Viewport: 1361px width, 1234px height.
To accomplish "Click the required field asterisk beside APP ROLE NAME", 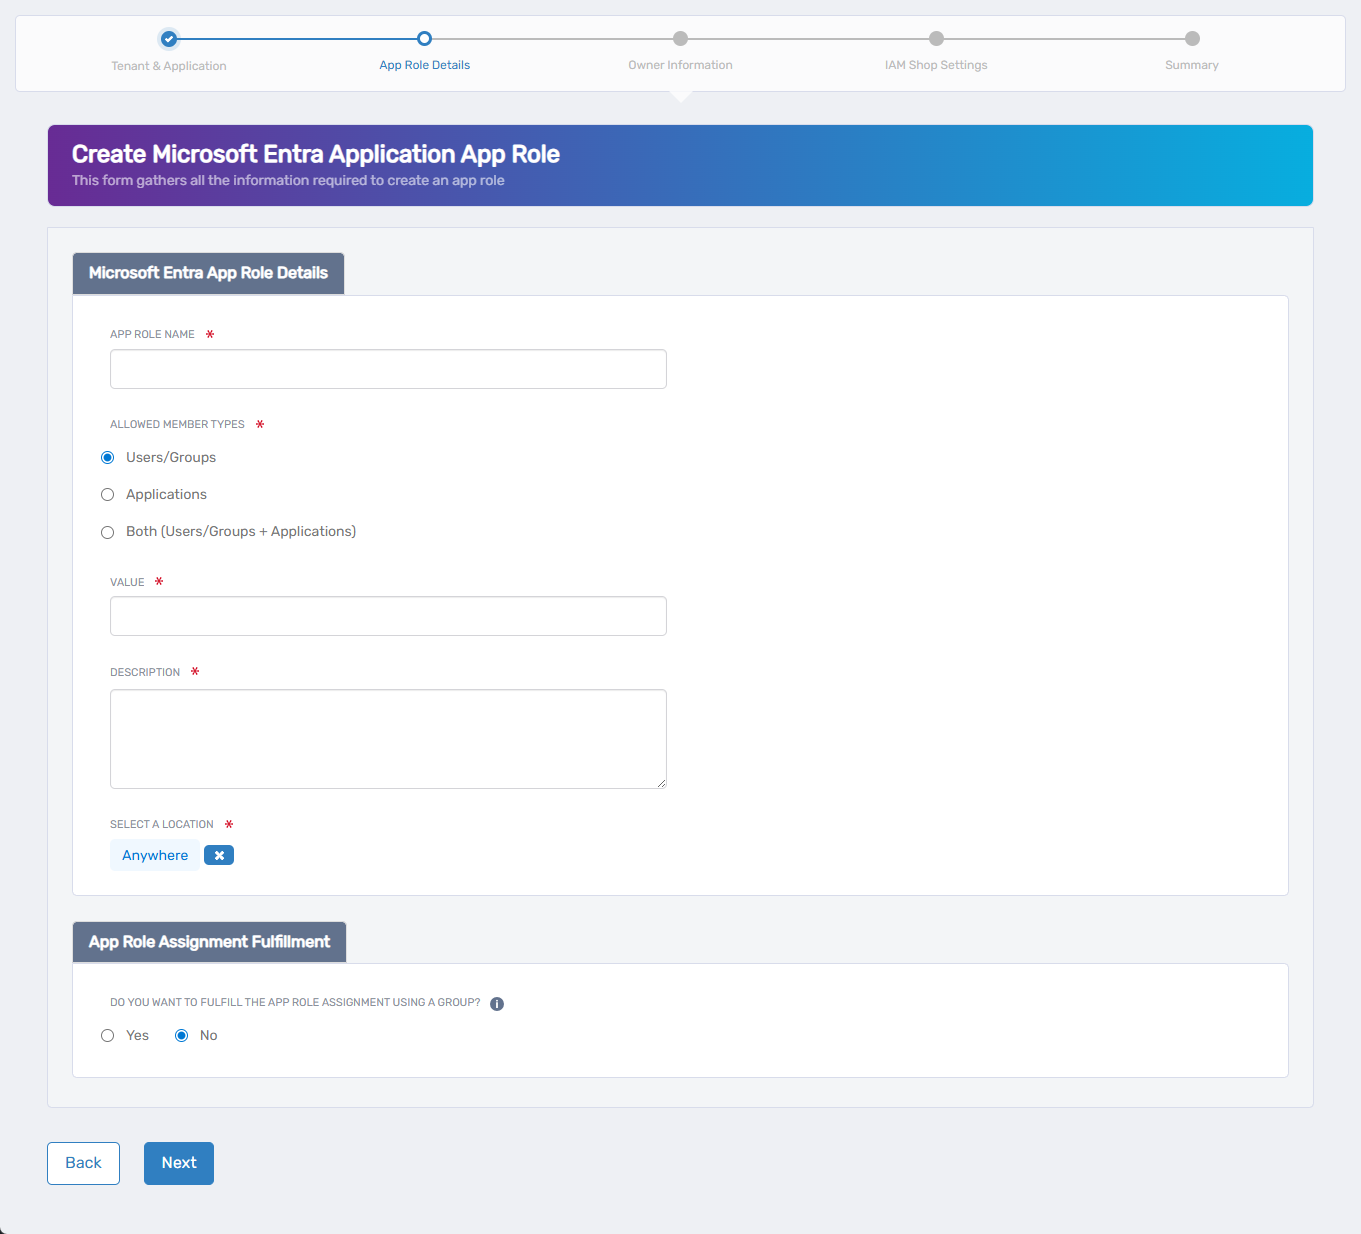I will pos(209,335).
